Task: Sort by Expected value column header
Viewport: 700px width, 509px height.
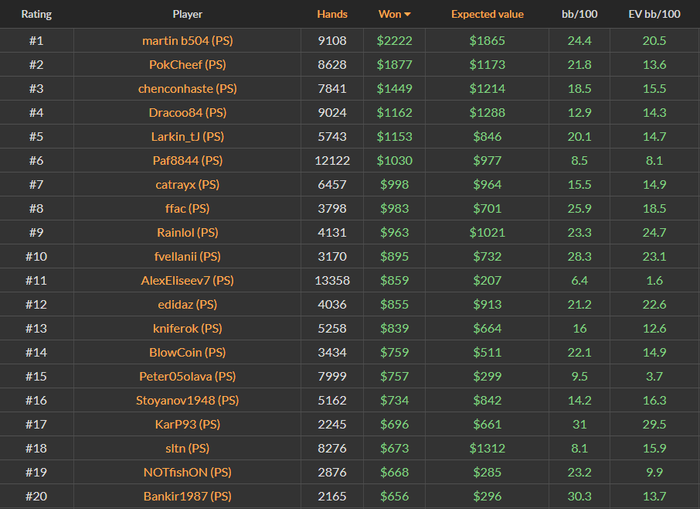Action: pos(487,15)
